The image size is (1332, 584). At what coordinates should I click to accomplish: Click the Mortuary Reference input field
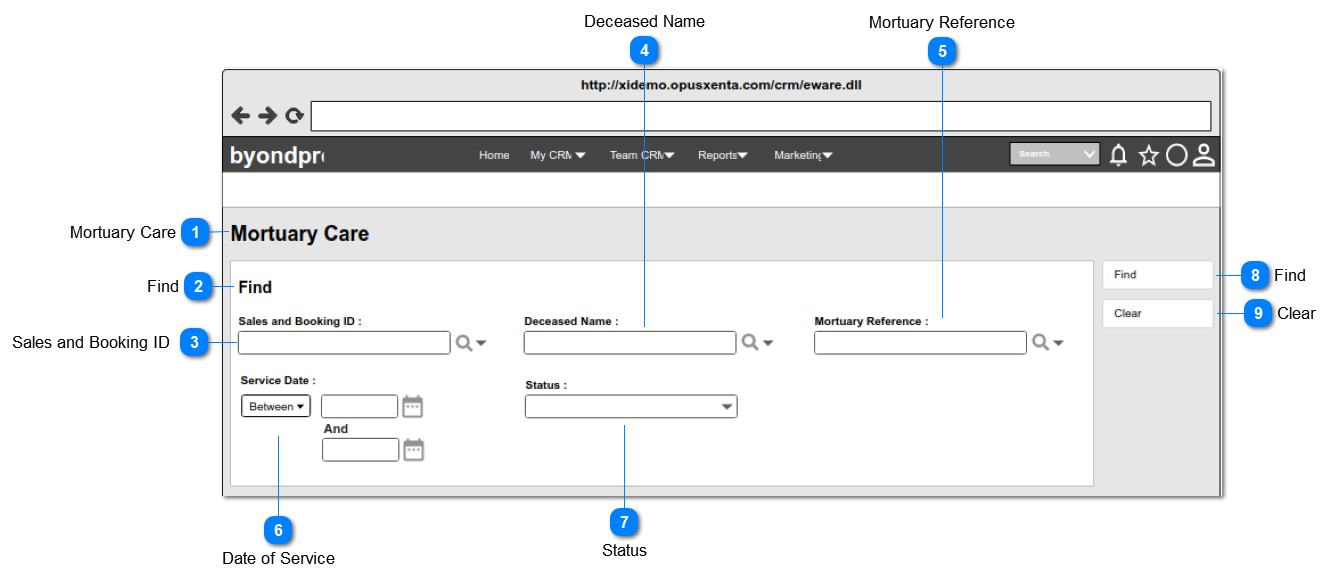click(x=920, y=343)
